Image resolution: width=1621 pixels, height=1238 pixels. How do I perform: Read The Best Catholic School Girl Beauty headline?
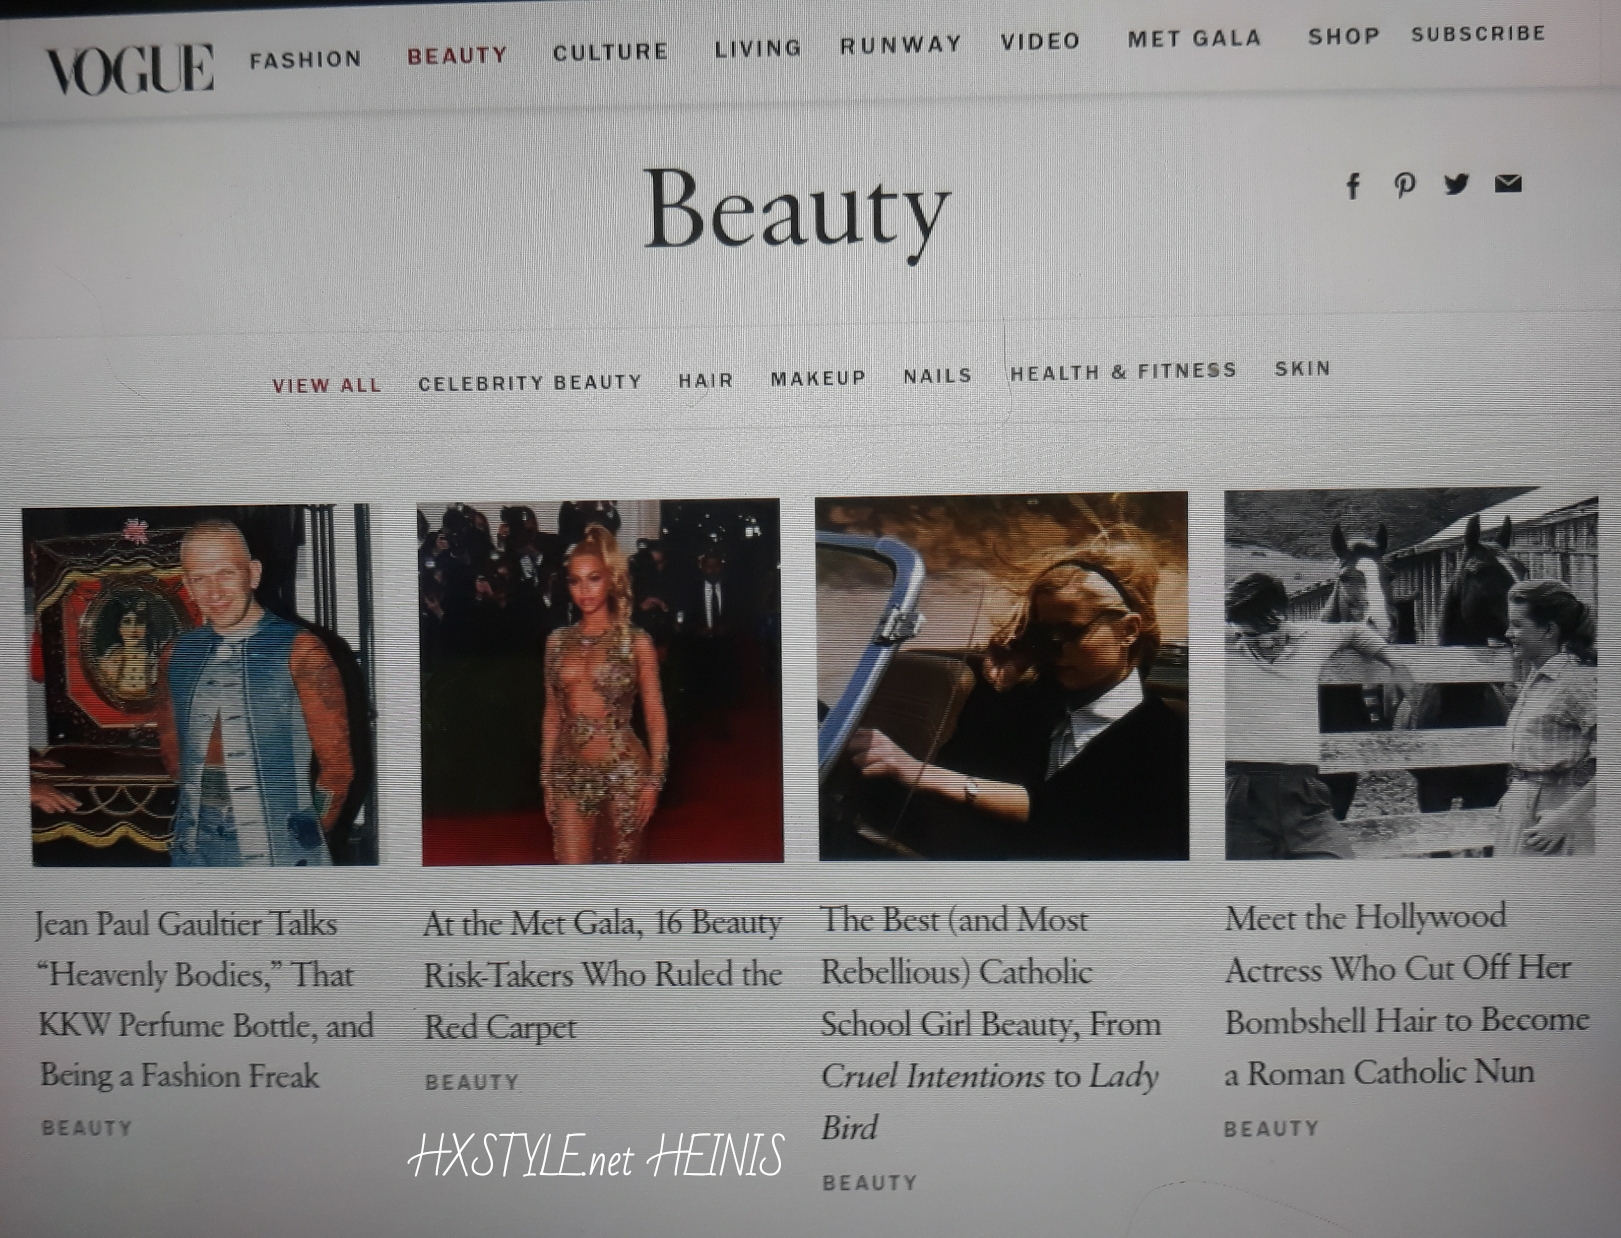pyautogui.click(x=991, y=1024)
